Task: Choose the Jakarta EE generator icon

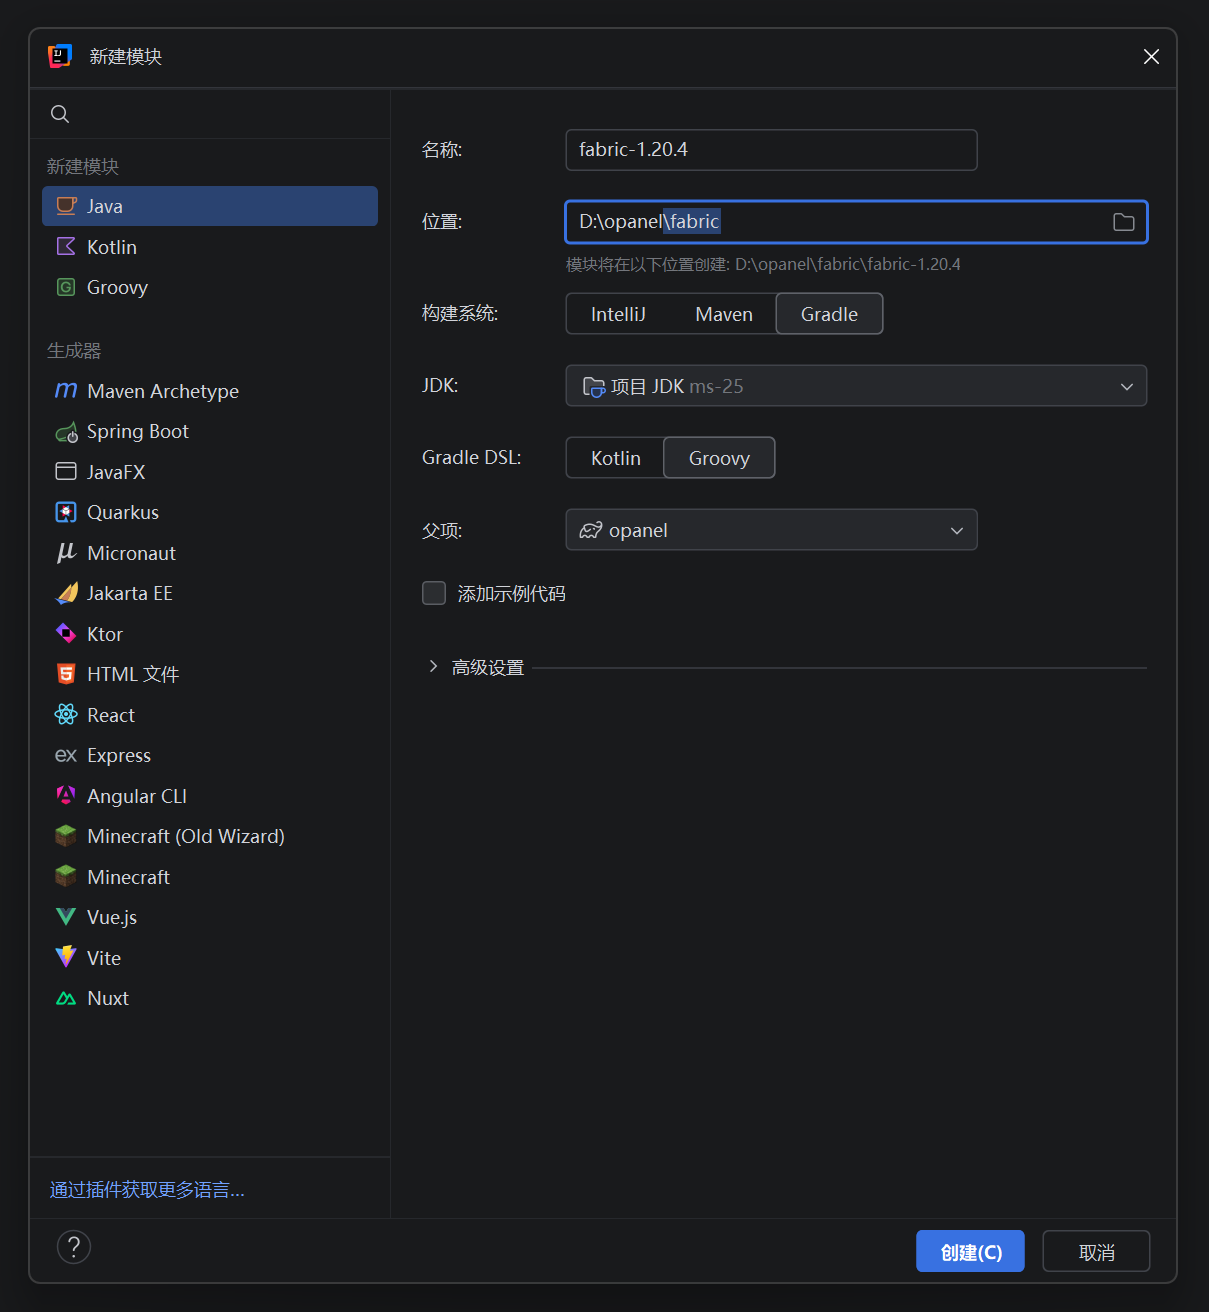Action: click(x=66, y=593)
